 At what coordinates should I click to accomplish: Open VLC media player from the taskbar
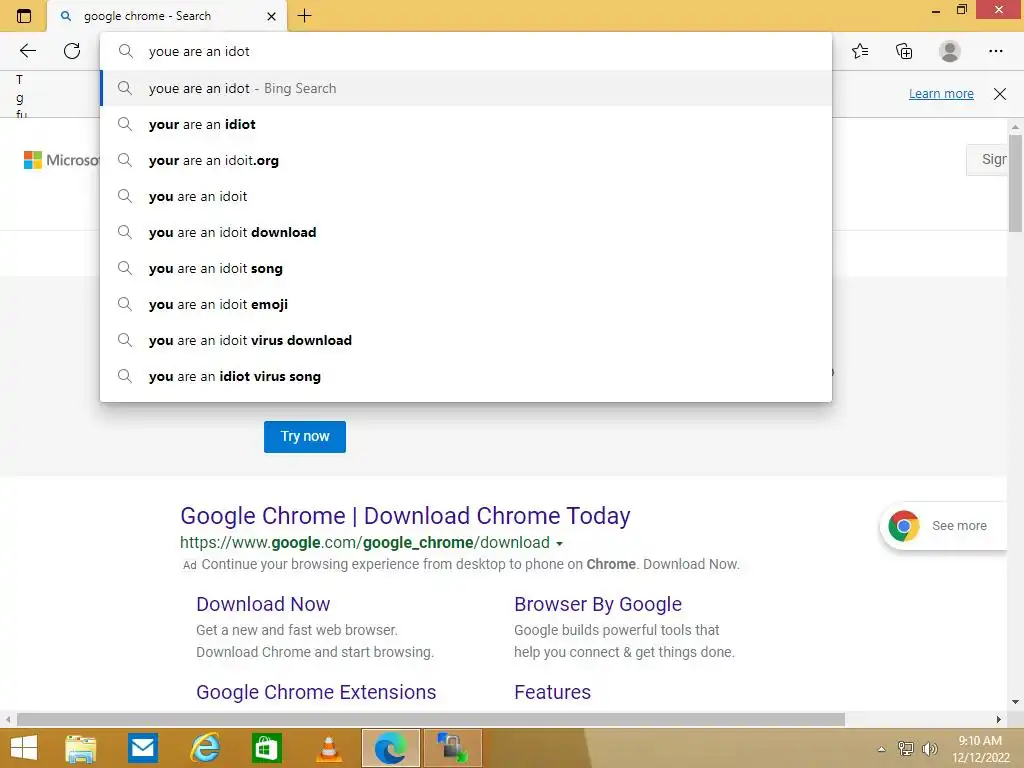pyautogui.click(x=328, y=748)
